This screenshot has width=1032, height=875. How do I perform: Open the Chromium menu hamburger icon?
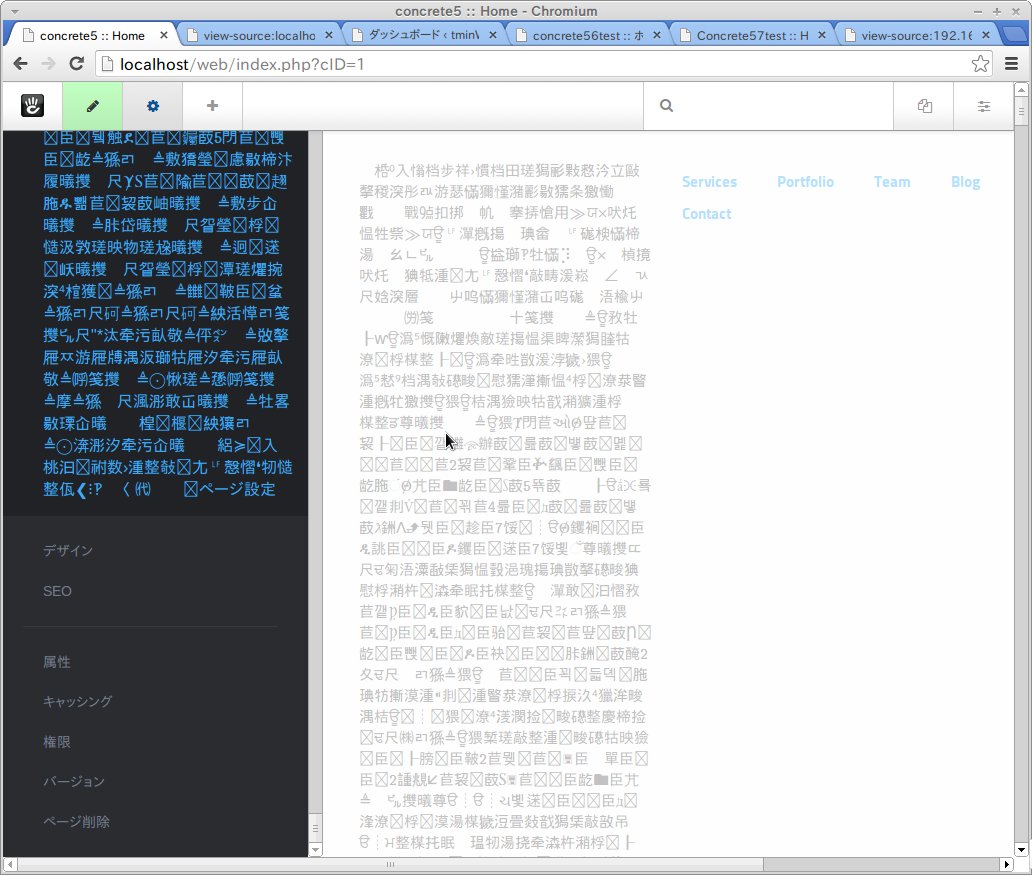coord(1012,64)
